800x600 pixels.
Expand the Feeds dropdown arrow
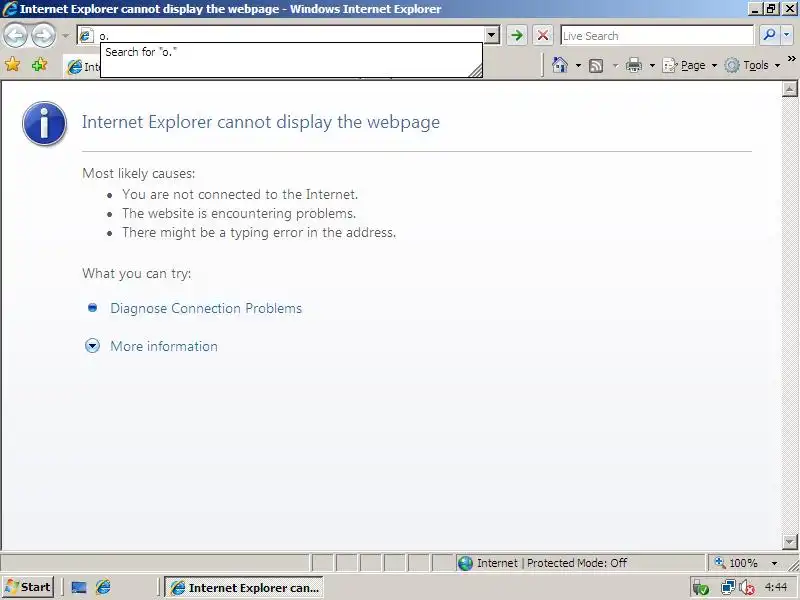[x=615, y=65]
